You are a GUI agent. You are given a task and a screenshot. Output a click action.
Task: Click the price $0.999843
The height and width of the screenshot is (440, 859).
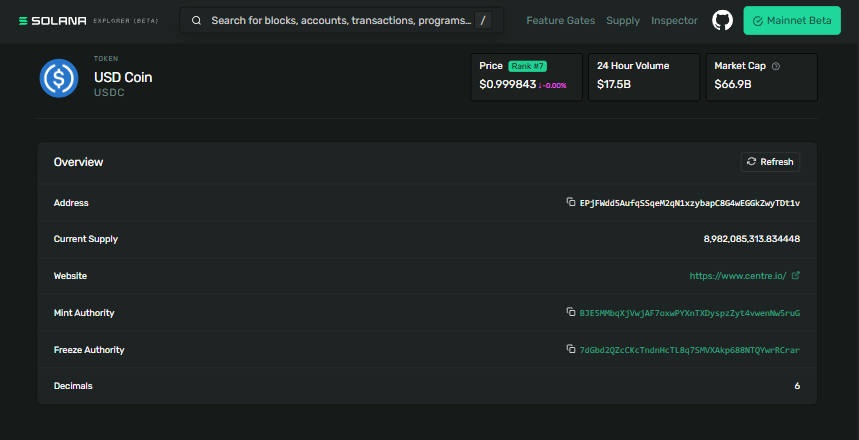tap(507, 85)
